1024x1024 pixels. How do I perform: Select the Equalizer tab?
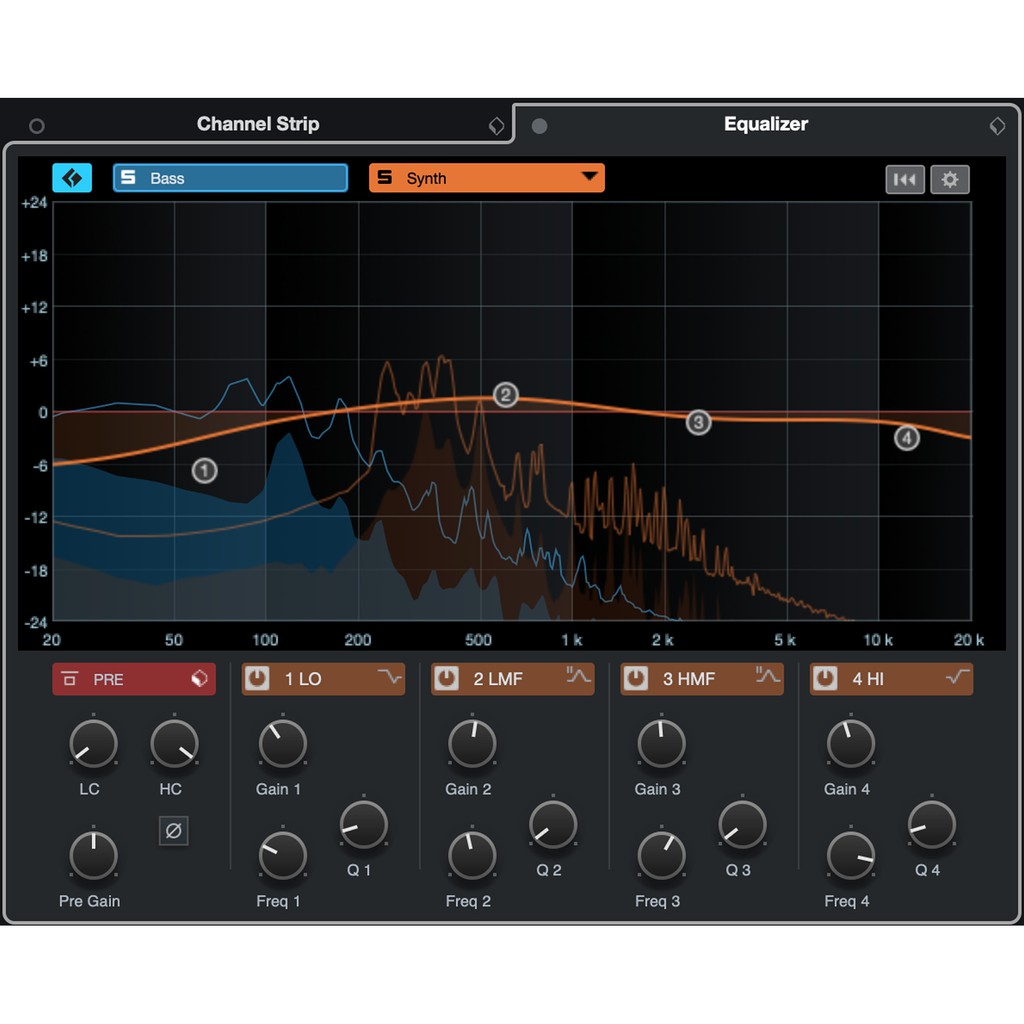pyautogui.click(x=765, y=124)
